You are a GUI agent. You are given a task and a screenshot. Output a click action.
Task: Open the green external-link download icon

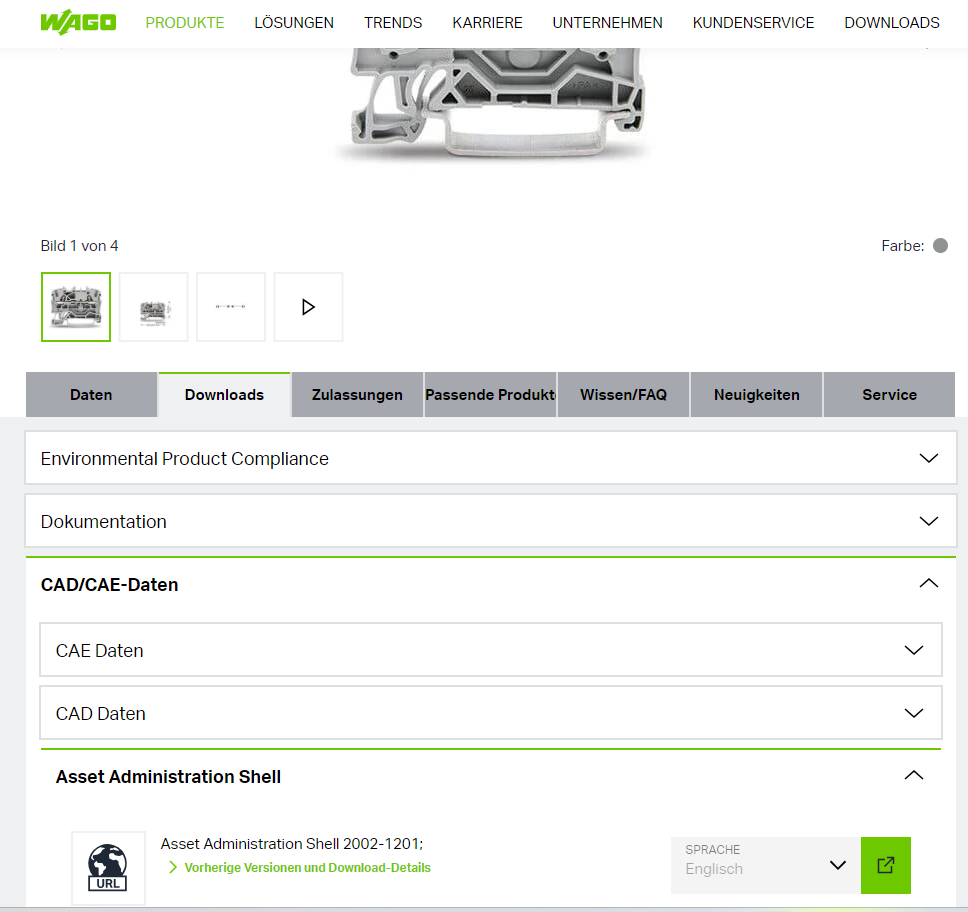tap(885, 865)
